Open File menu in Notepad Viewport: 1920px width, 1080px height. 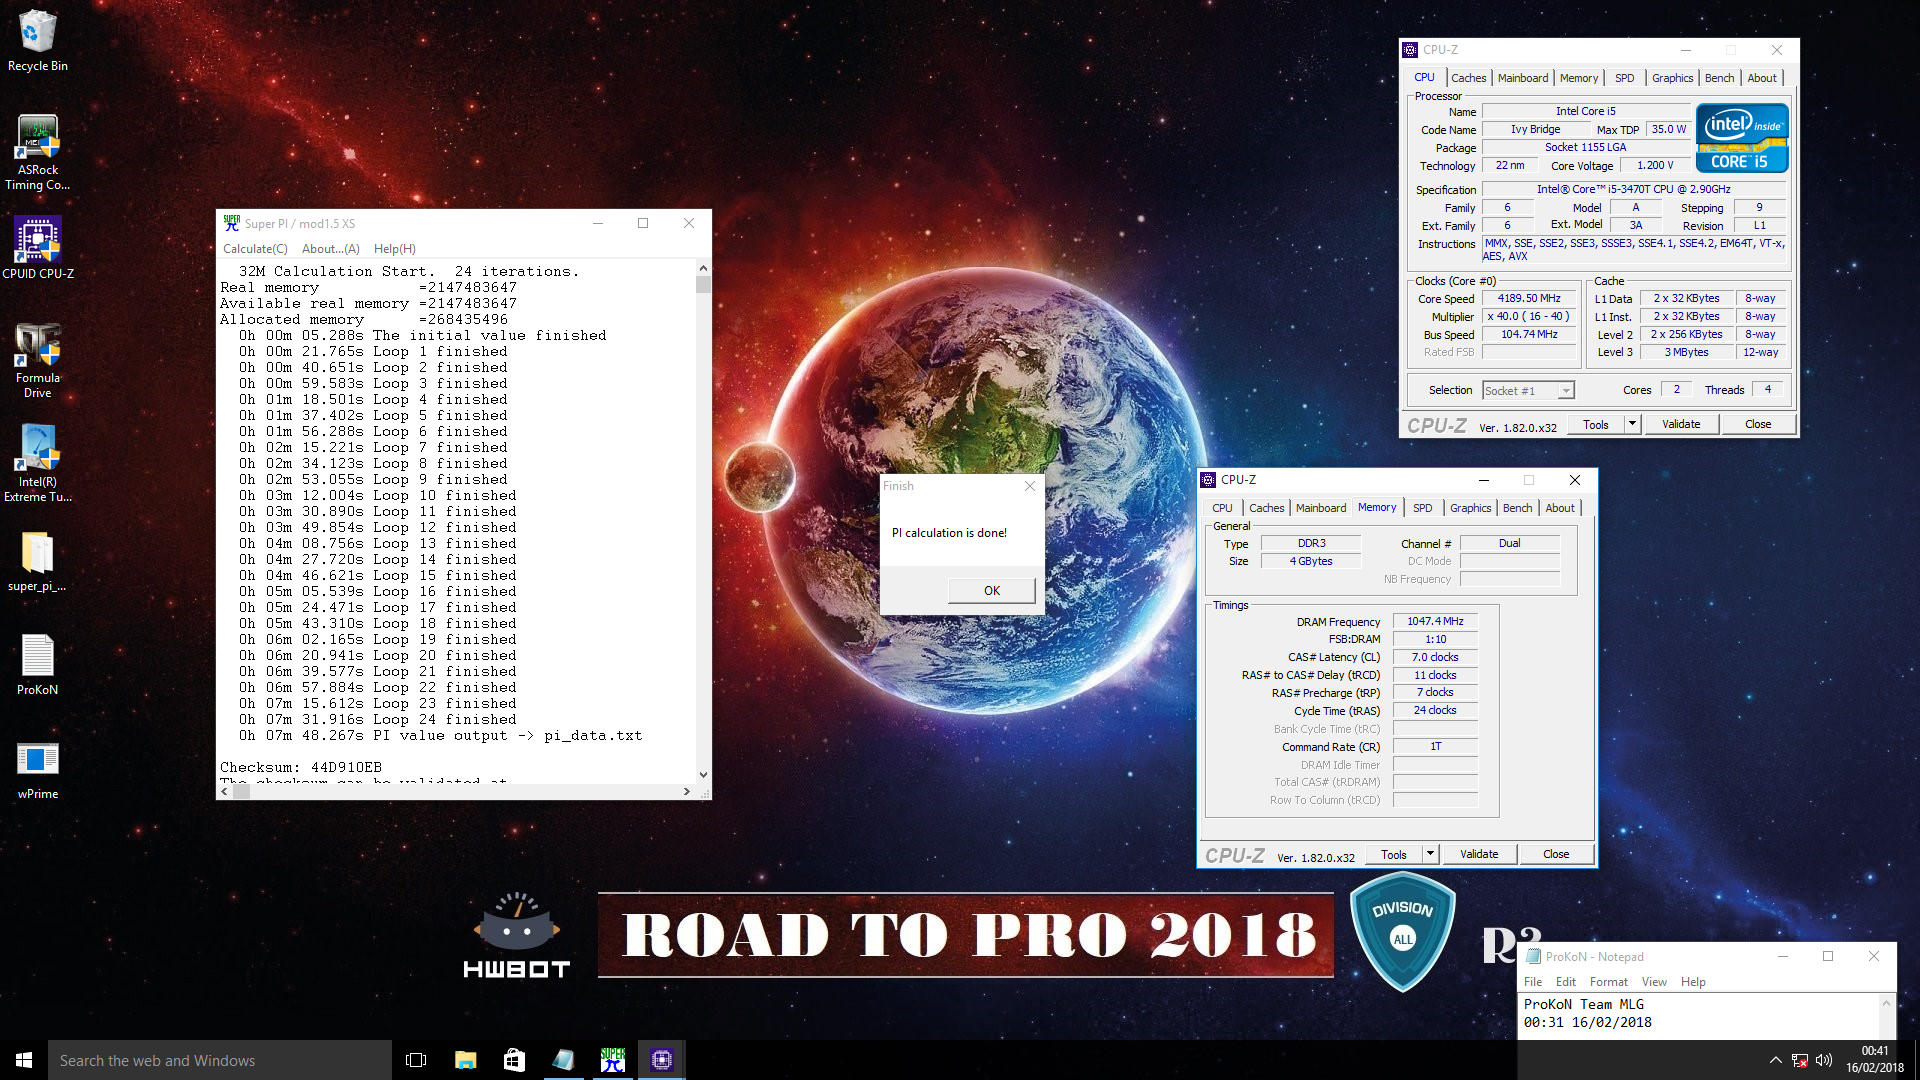(x=1532, y=982)
